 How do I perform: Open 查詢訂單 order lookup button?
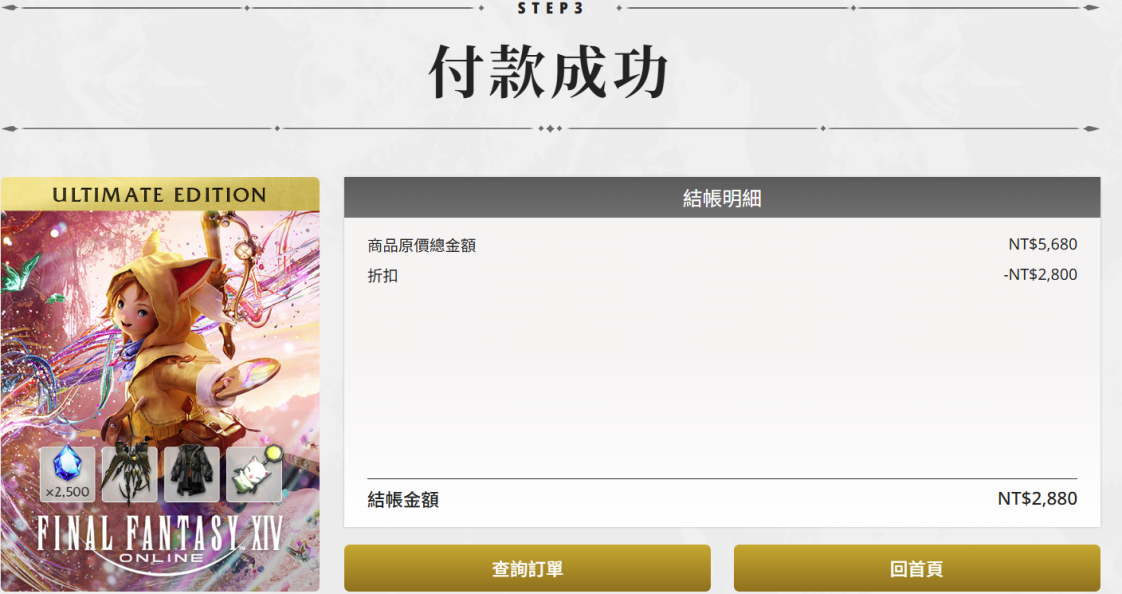point(527,568)
